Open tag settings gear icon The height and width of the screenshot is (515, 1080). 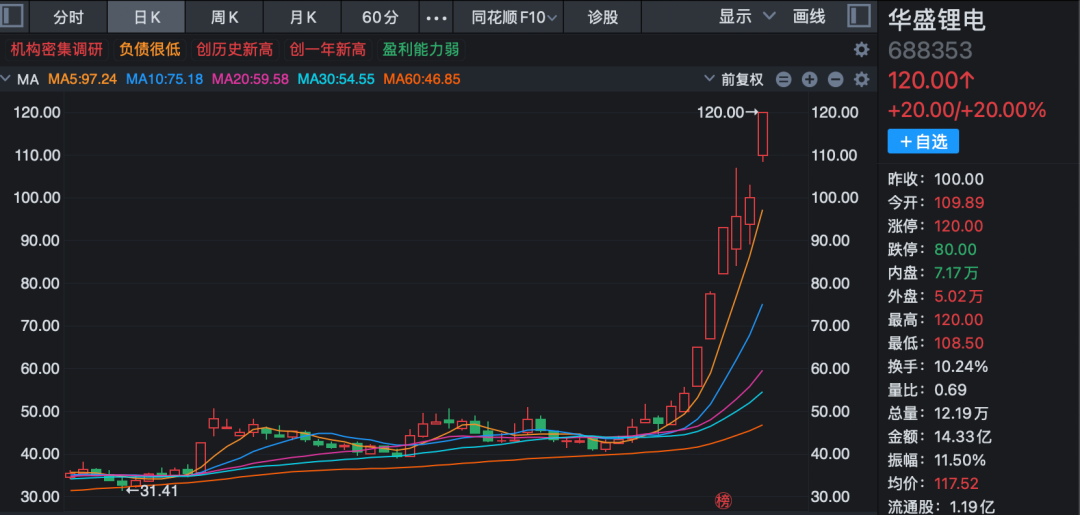(861, 50)
